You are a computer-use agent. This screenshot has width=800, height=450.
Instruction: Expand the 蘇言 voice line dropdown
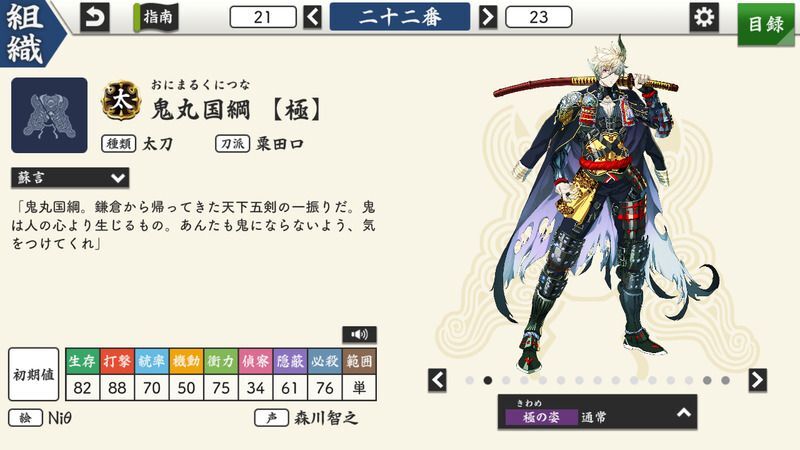[70, 178]
